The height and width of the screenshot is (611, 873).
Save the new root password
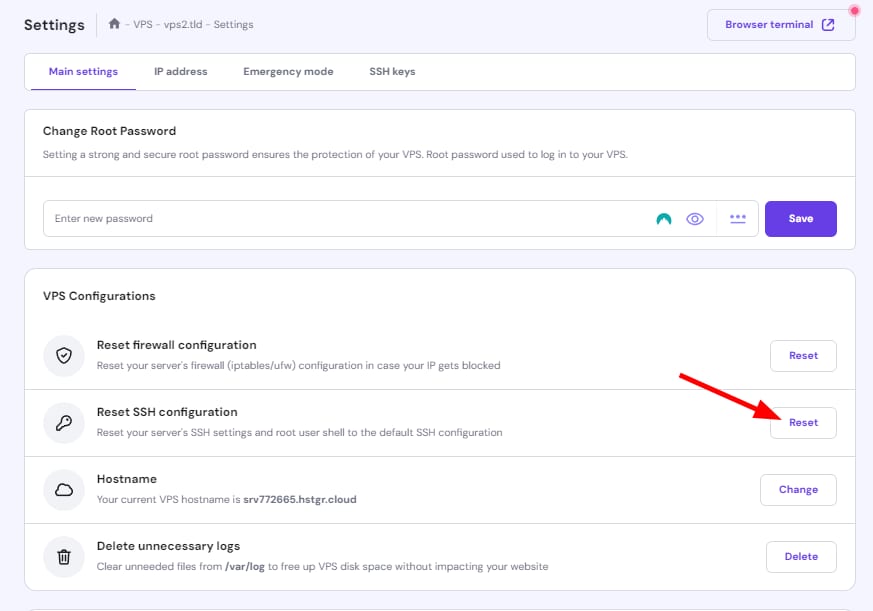800,219
